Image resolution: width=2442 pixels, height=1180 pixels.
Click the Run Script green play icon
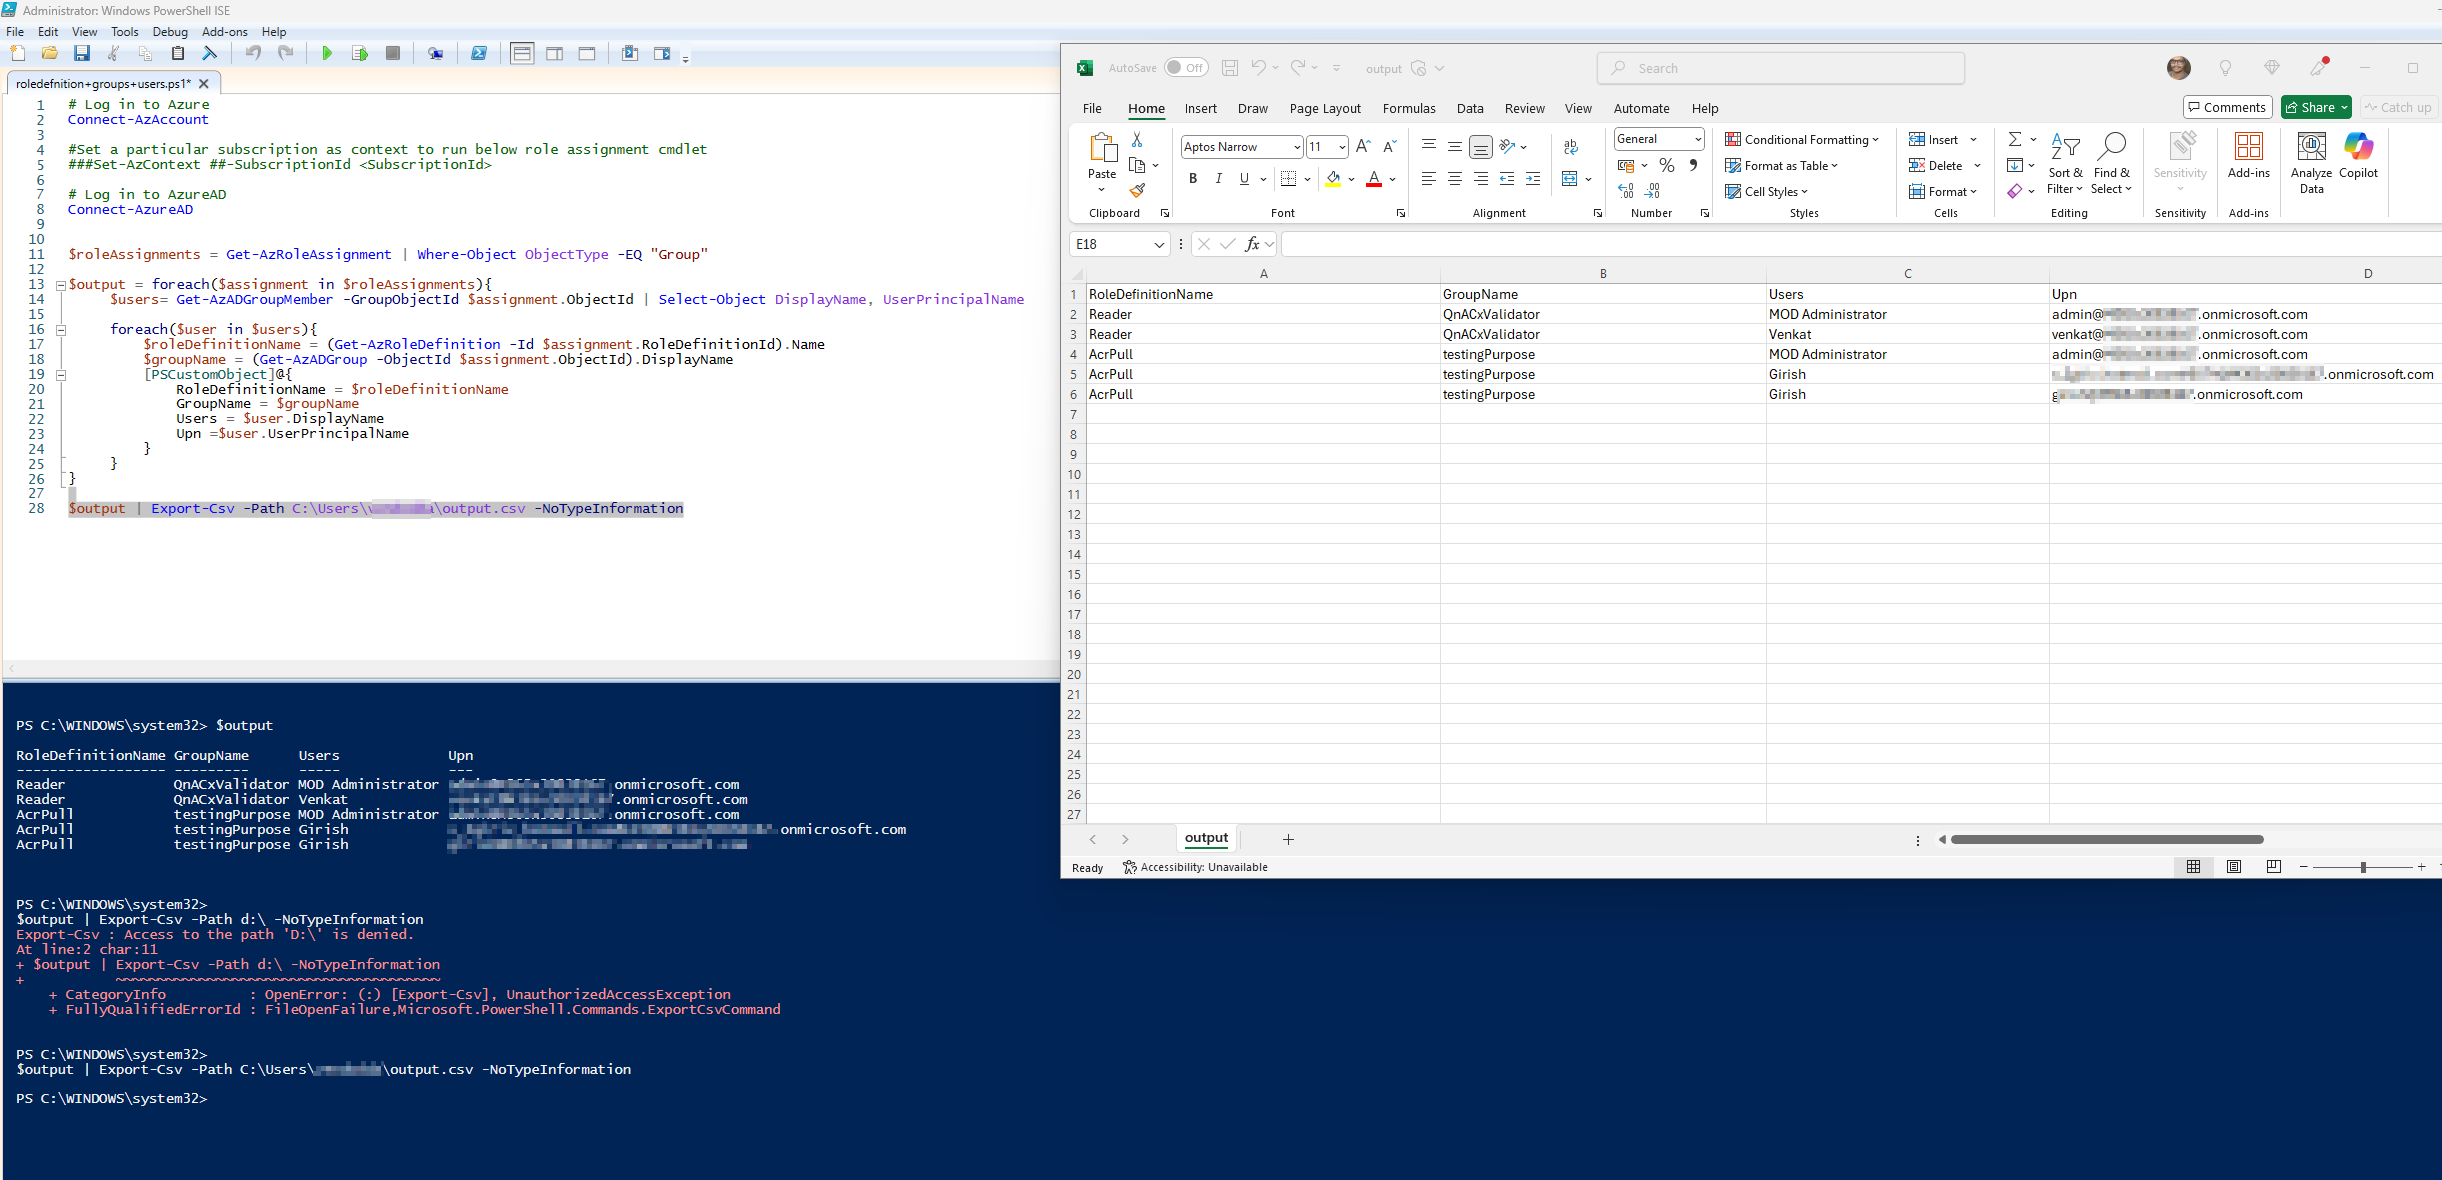pyautogui.click(x=327, y=54)
